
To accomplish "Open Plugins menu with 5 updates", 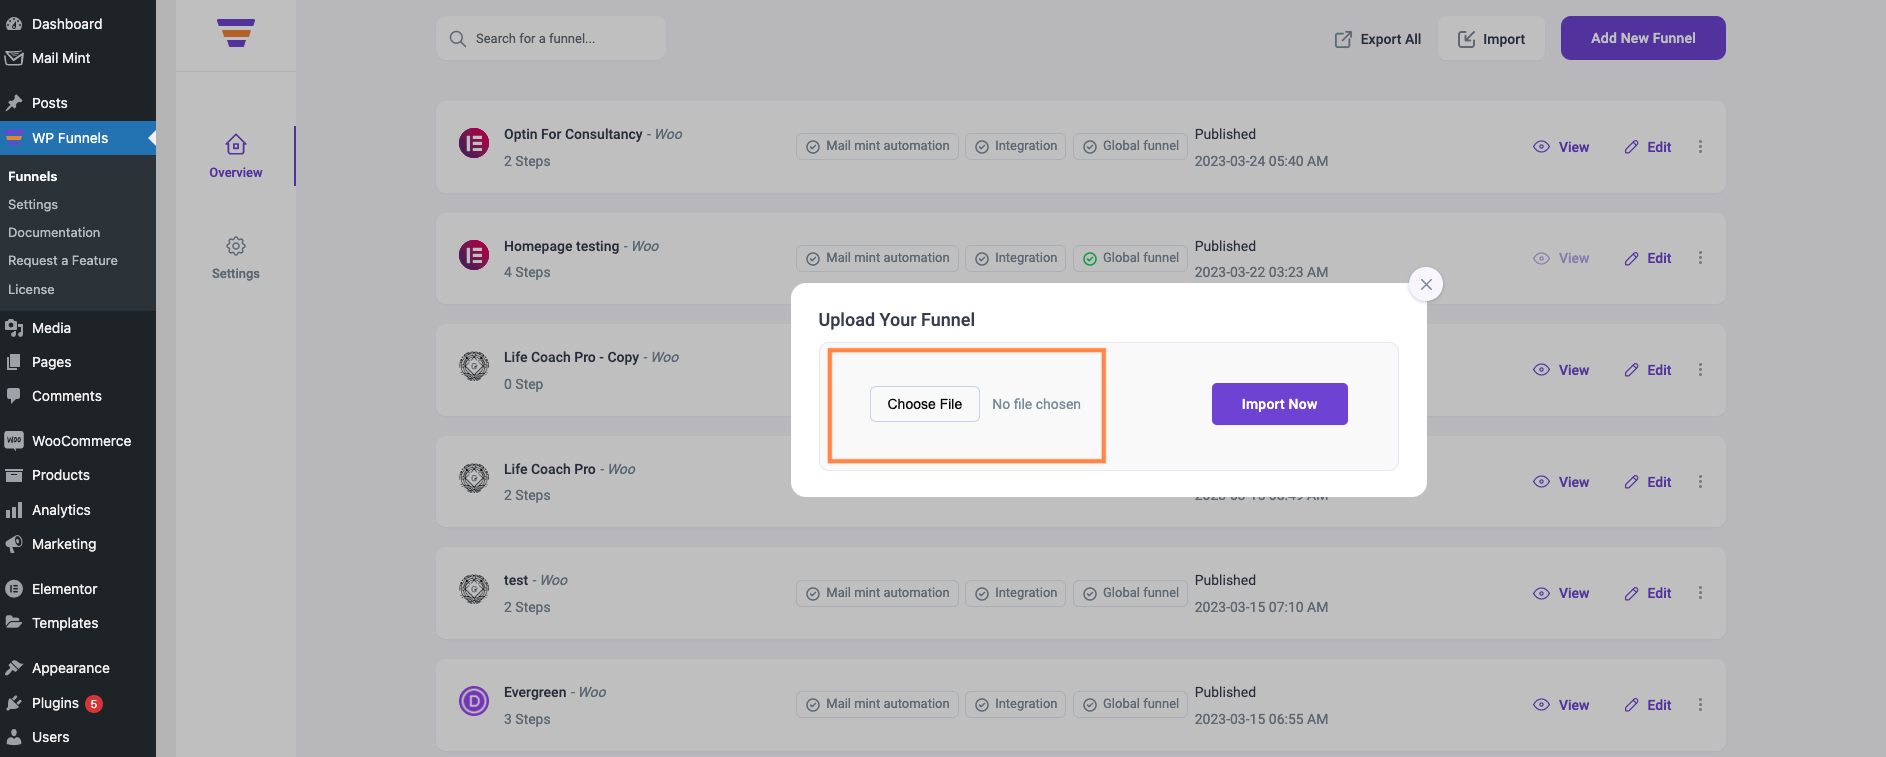I will click(77, 703).
